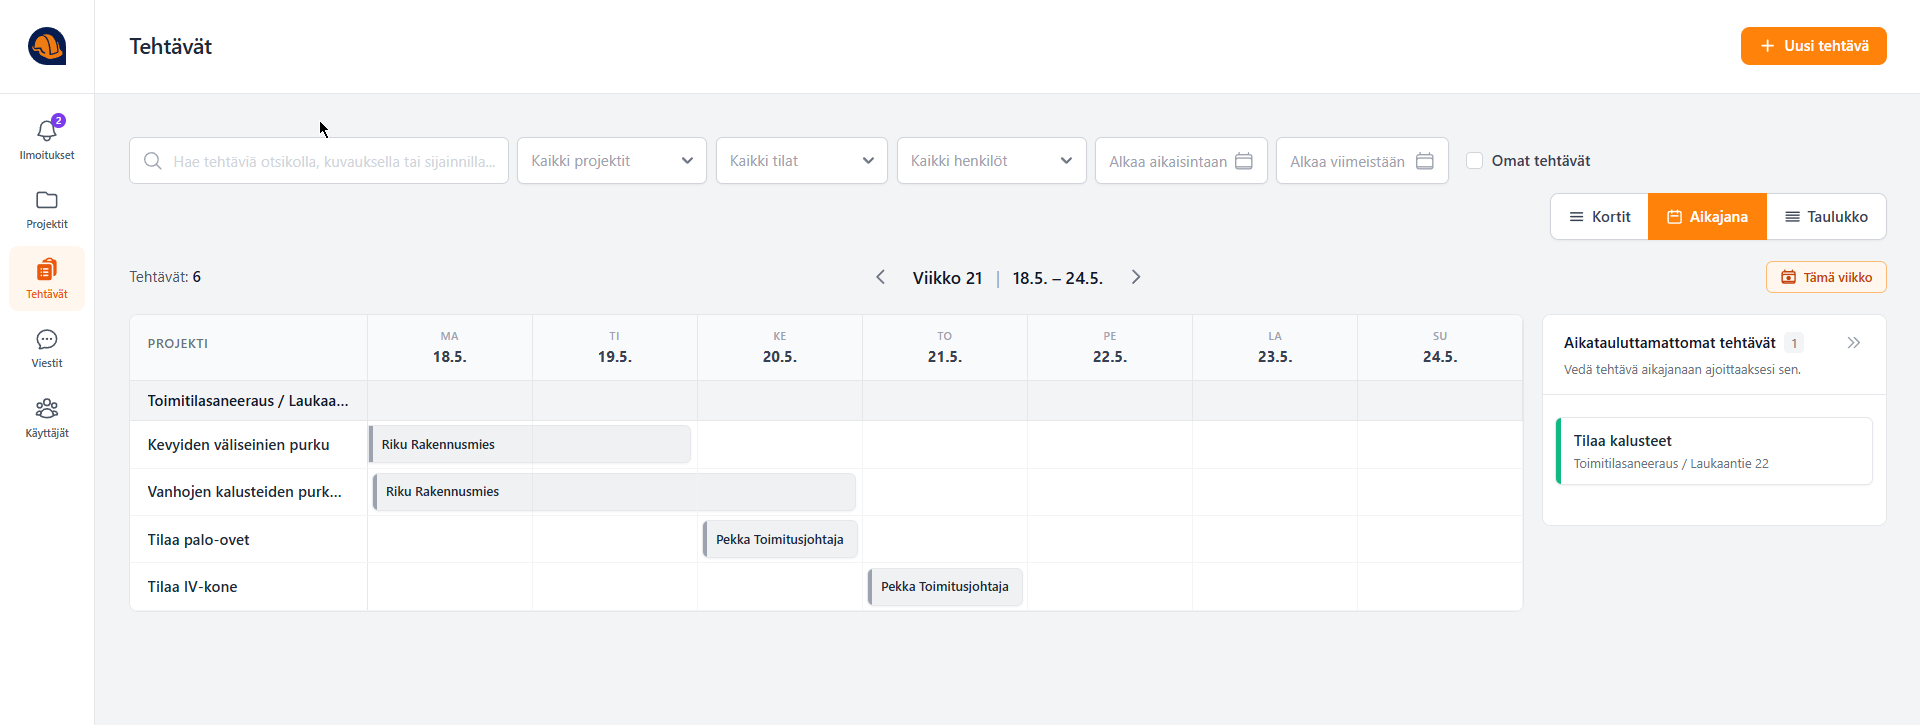Switch to Aikajana view
Viewport: 1920px width, 725px height.
pos(1707,217)
